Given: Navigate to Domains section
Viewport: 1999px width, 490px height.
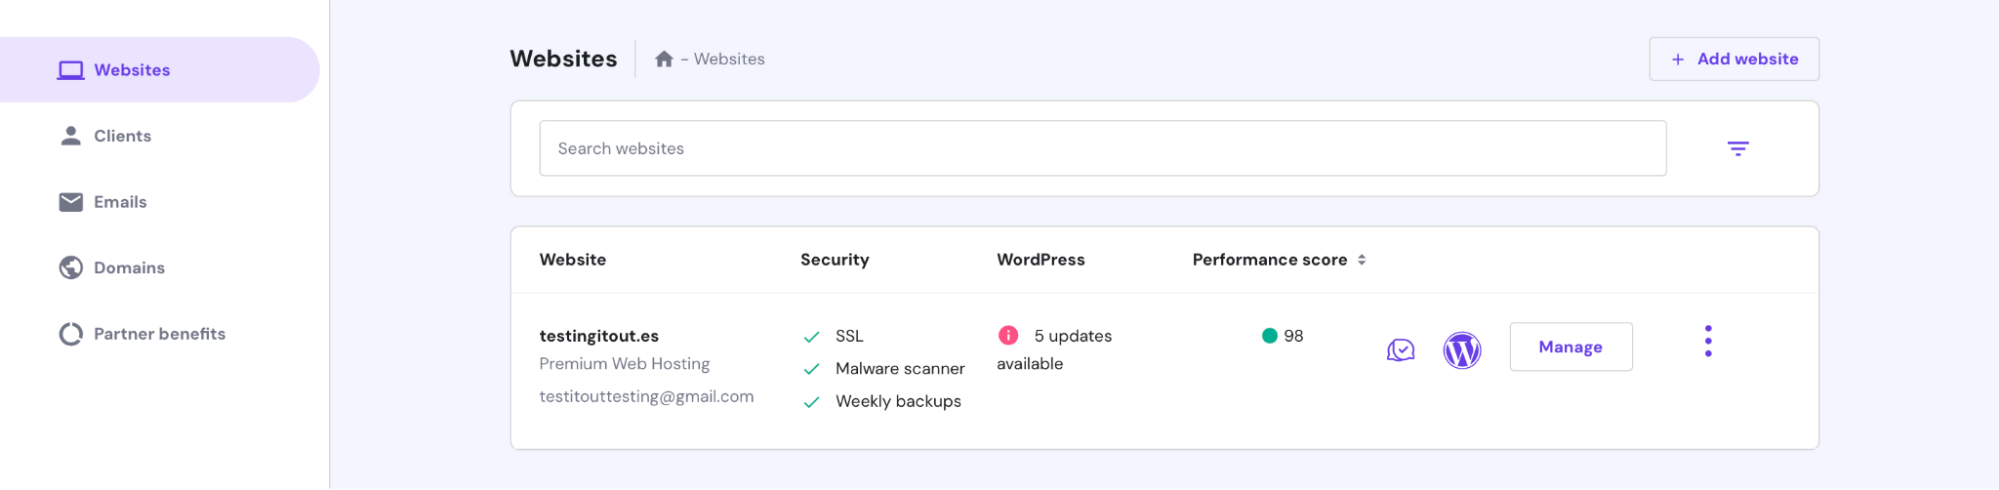Looking at the screenshot, I should coord(129,268).
